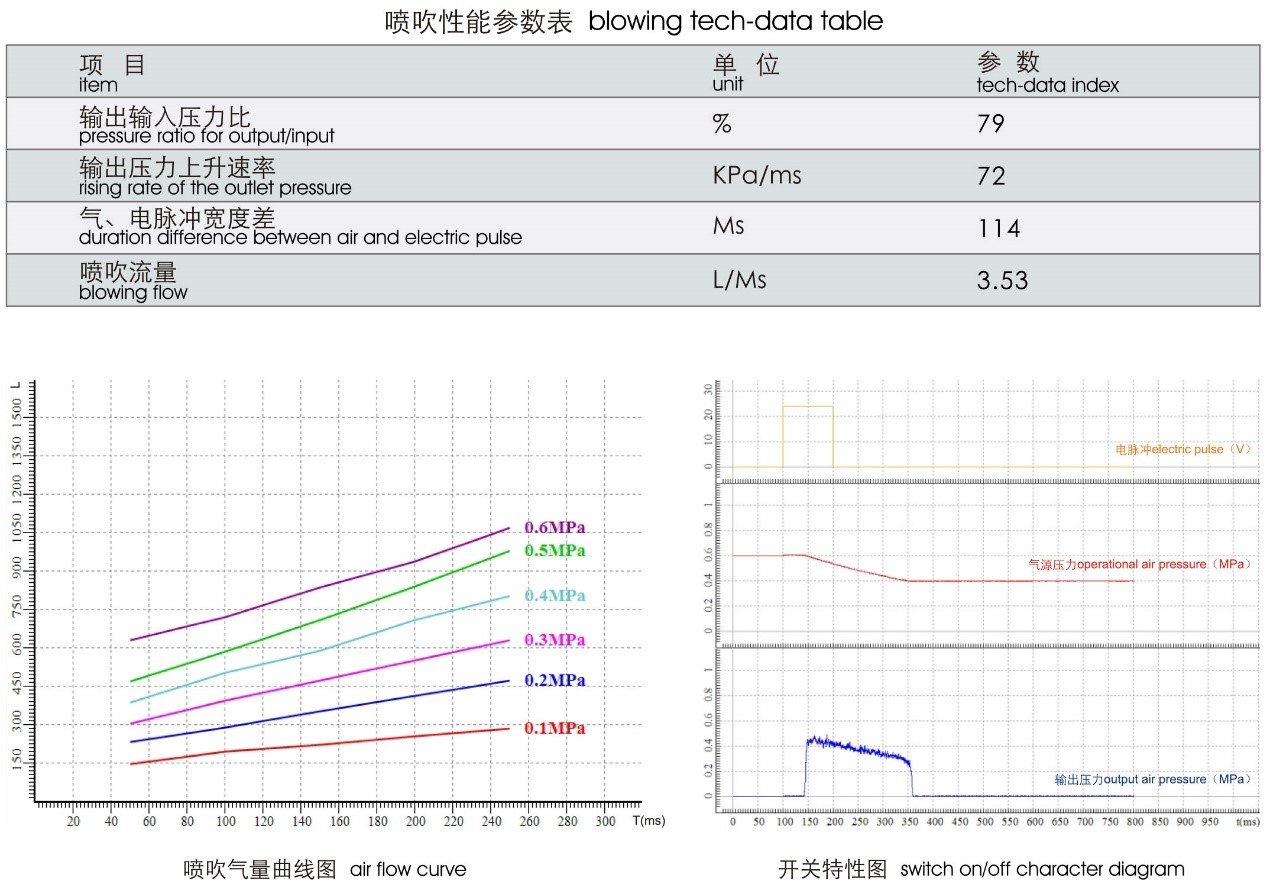Click the 0.5MPa green curve label
Screen dimensions: 1270x884
click(554, 551)
